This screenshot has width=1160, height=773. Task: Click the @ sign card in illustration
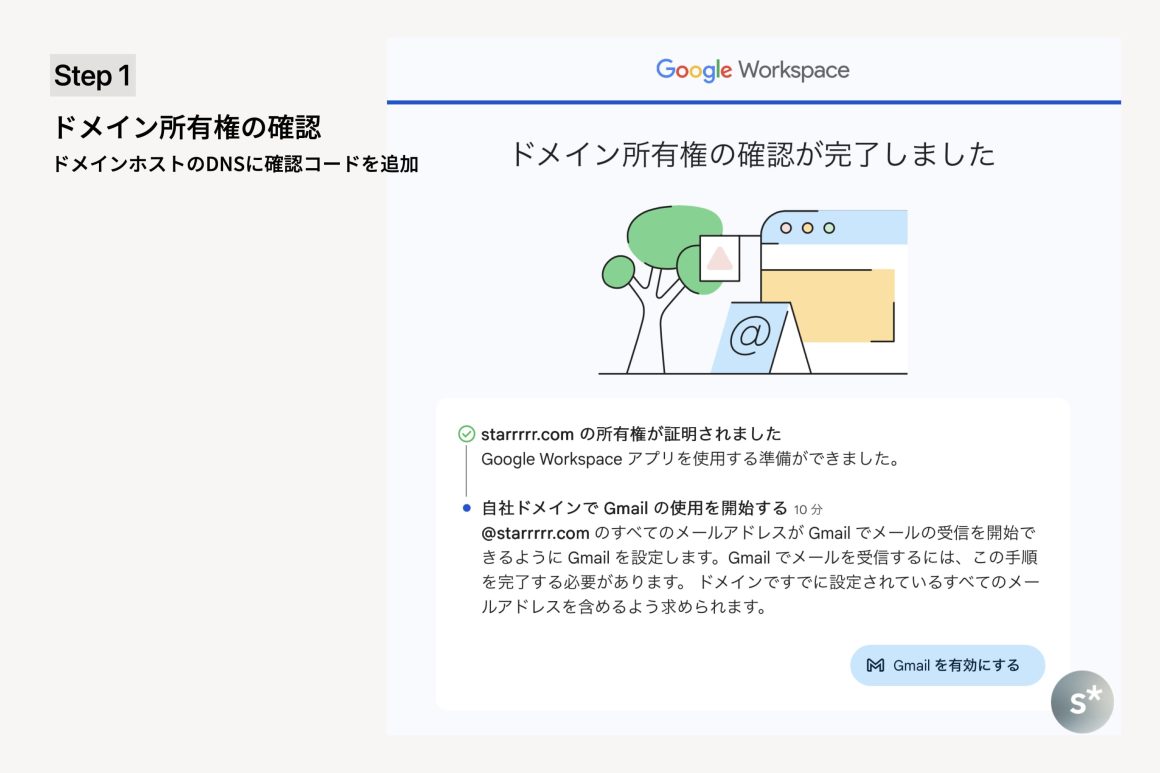tap(749, 338)
